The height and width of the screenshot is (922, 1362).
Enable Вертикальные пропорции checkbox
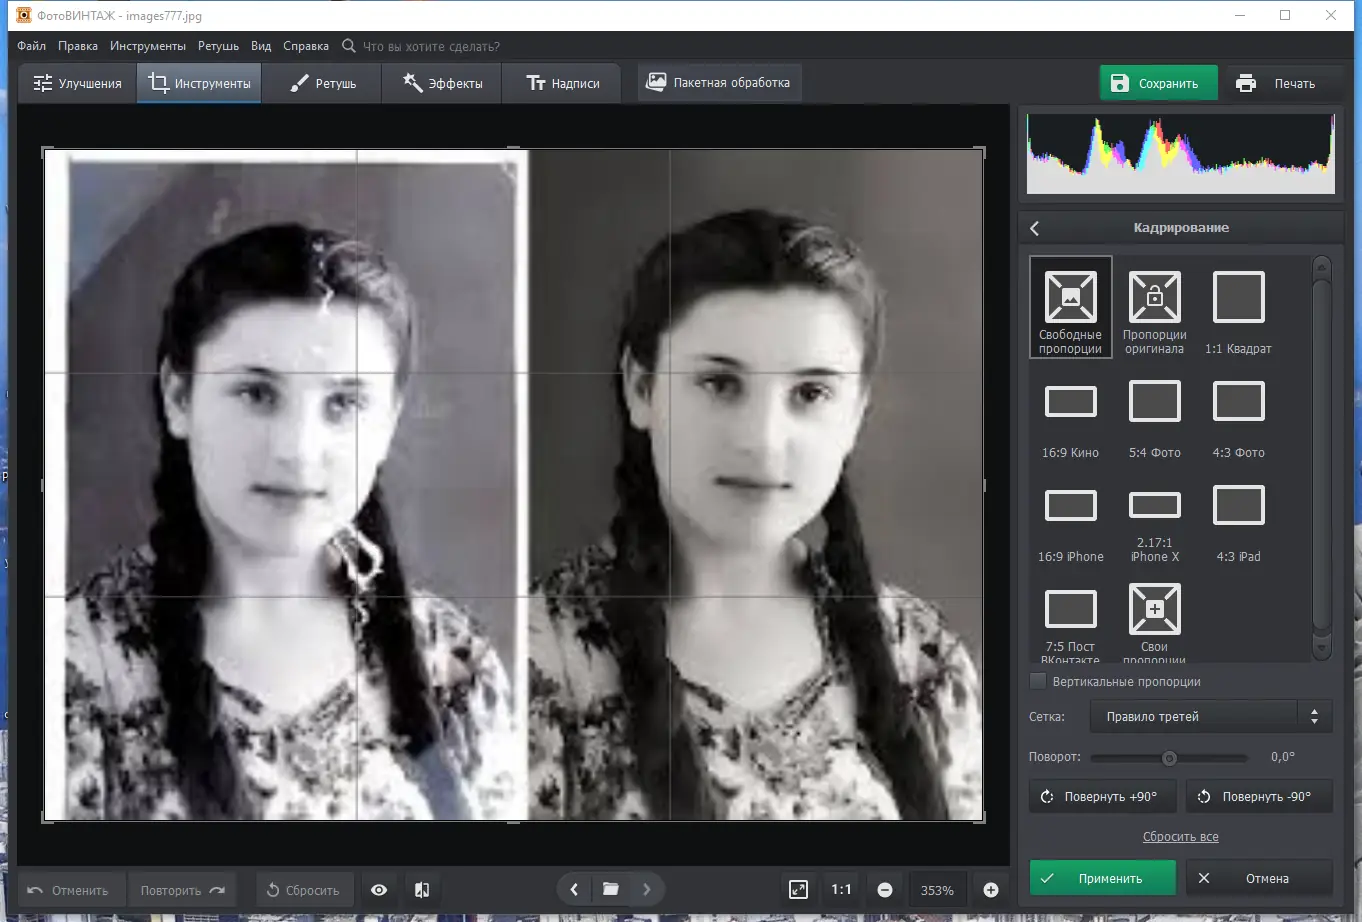1038,681
